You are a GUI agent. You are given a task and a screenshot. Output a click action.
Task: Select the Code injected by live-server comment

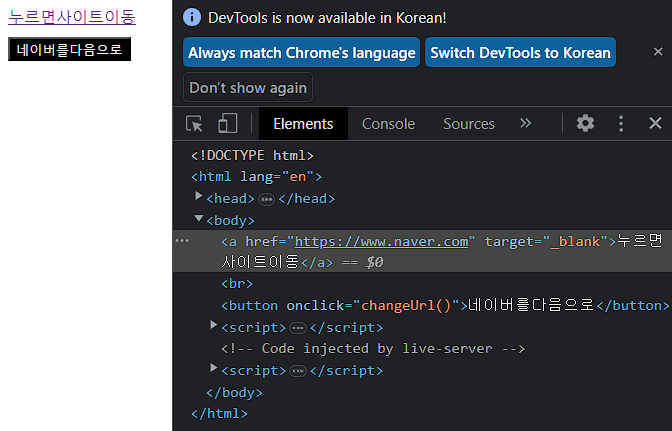point(373,349)
